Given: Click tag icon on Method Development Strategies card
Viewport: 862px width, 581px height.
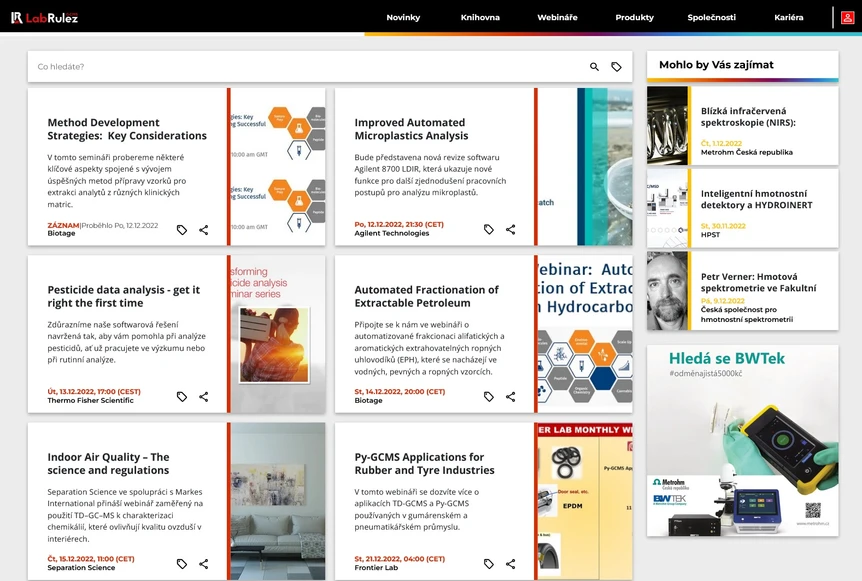Looking at the screenshot, I should [x=181, y=229].
